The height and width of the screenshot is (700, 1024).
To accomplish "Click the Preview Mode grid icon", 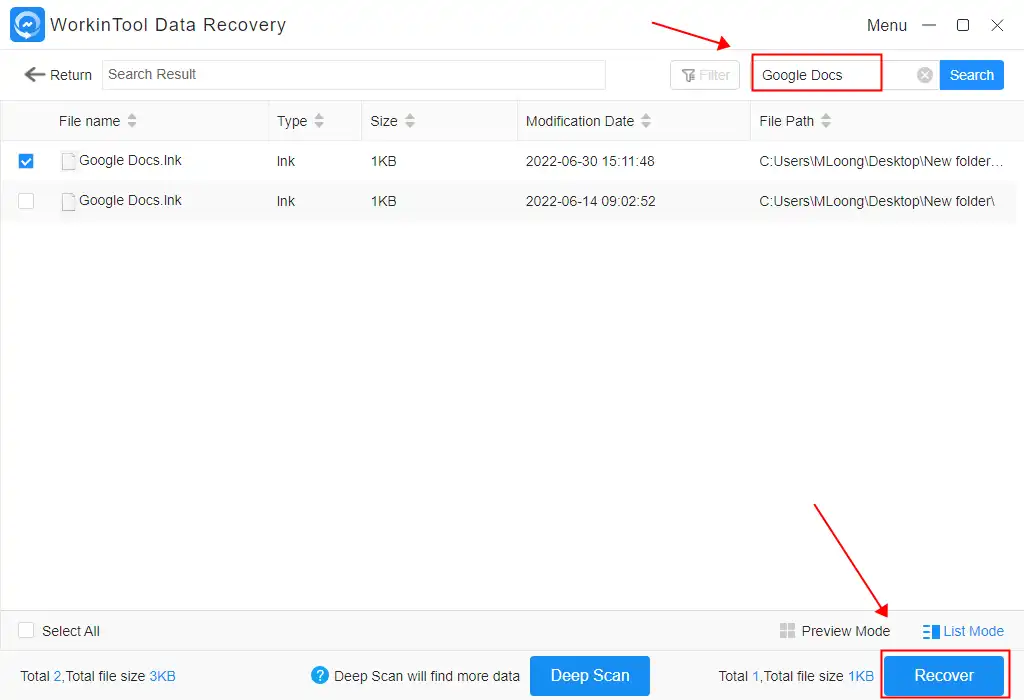I will tap(788, 631).
